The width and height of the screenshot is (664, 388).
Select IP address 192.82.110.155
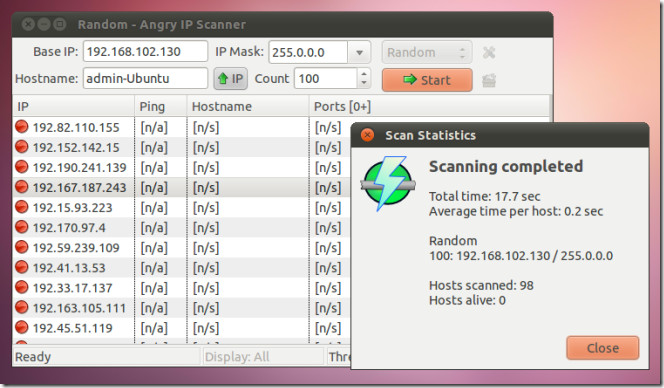coord(76,127)
